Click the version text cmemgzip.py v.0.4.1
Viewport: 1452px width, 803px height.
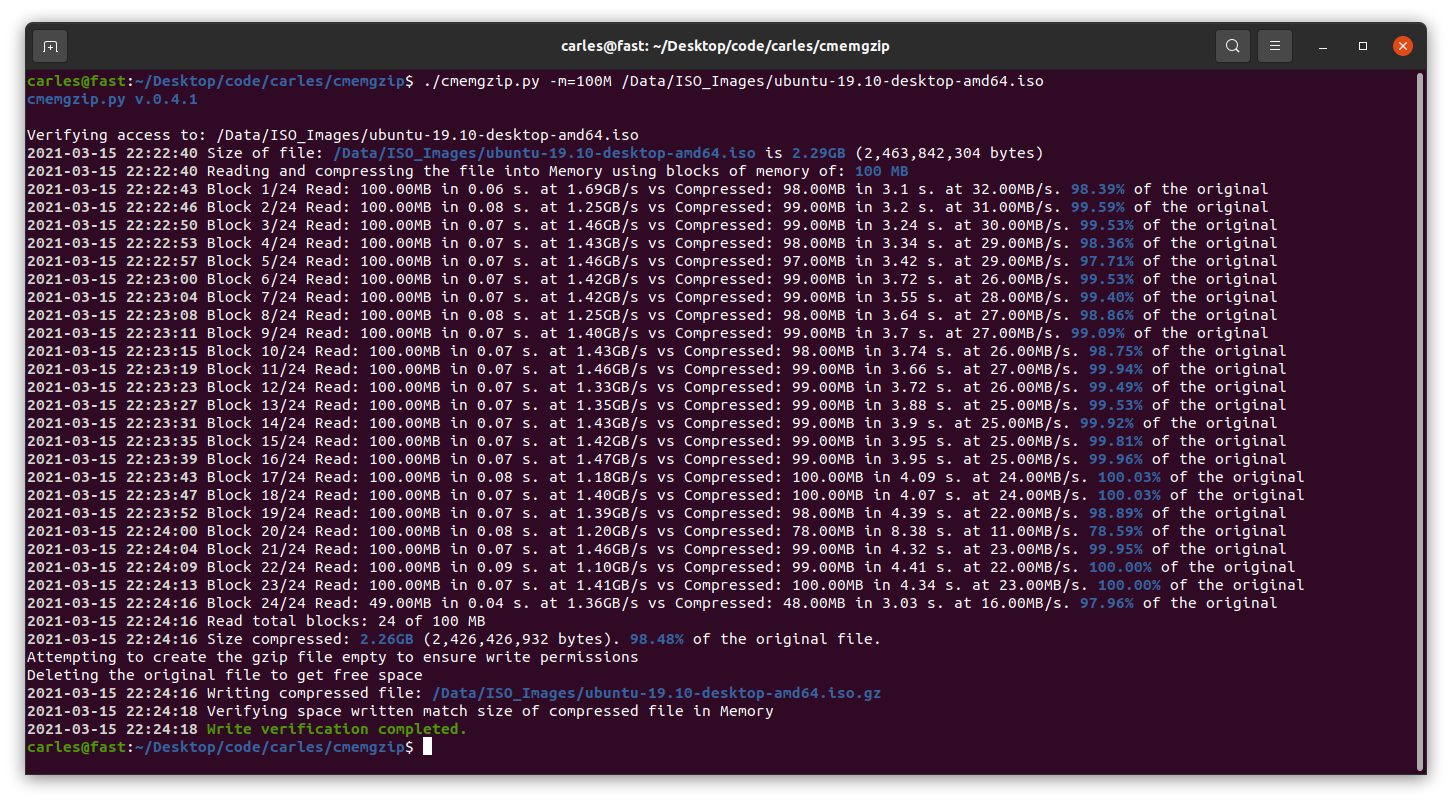[x=112, y=99]
